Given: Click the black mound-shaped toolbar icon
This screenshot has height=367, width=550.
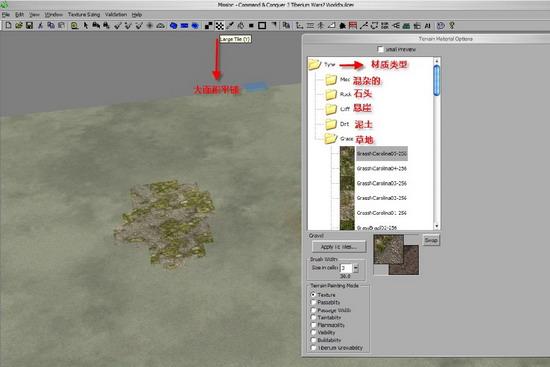Looking at the screenshot, I should pyautogui.click(x=342, y=25).
